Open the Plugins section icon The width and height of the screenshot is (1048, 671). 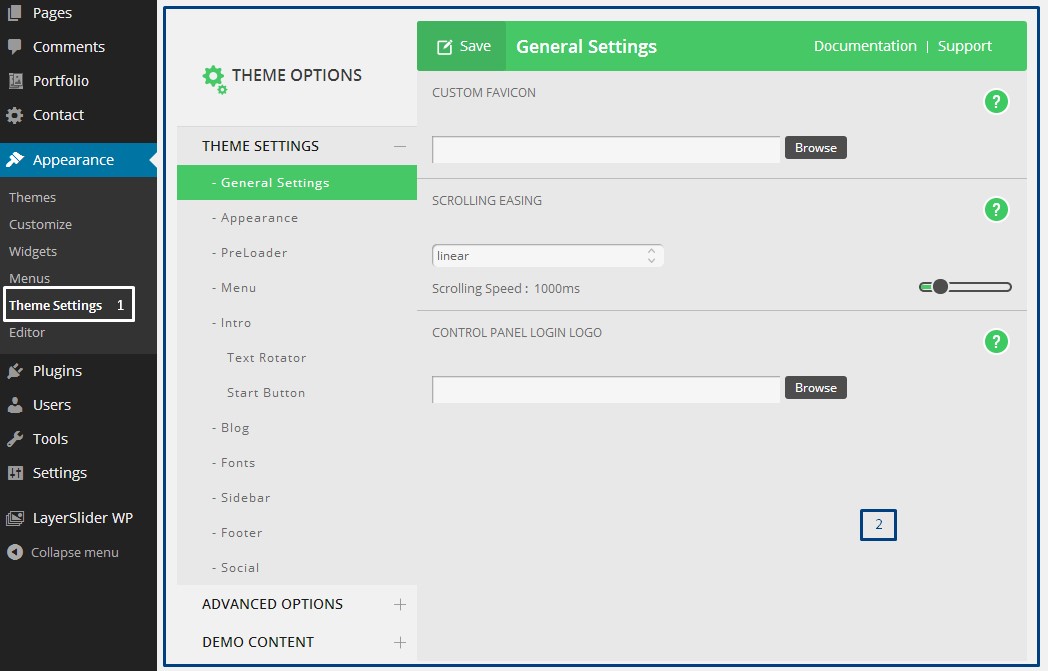coord(13,370)
